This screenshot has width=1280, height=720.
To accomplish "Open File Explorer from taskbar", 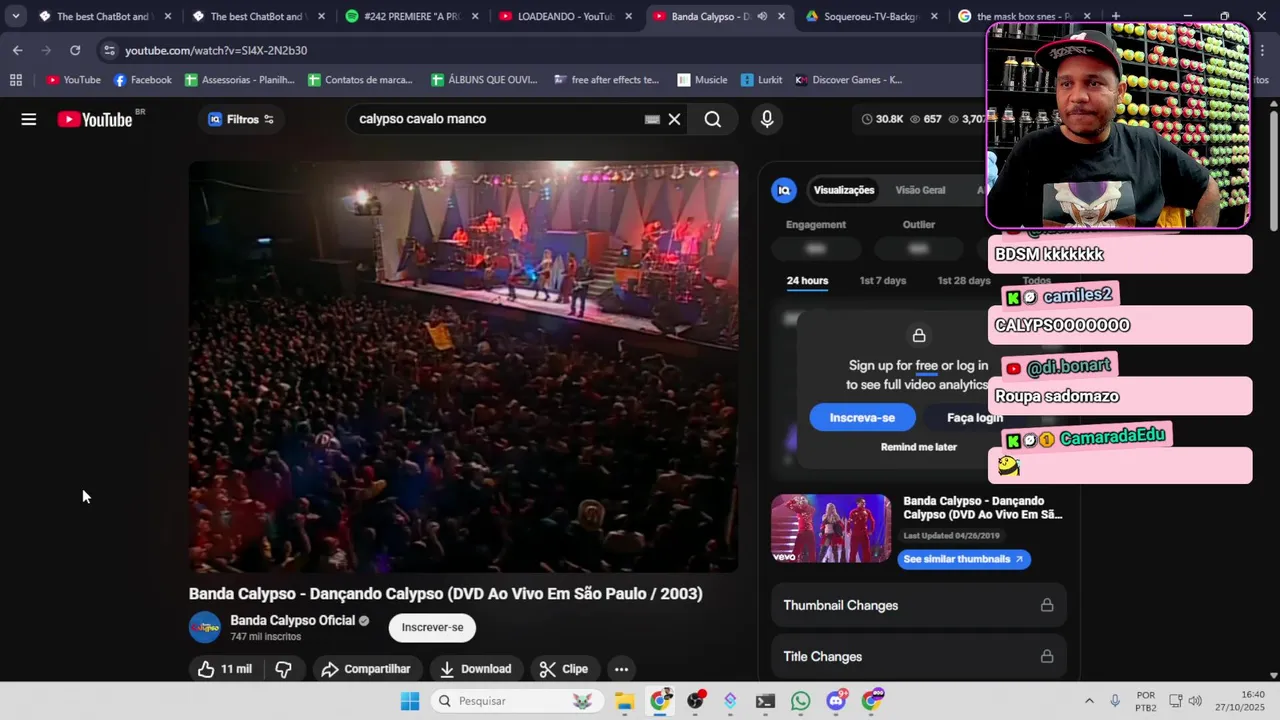I will [624, 701].
